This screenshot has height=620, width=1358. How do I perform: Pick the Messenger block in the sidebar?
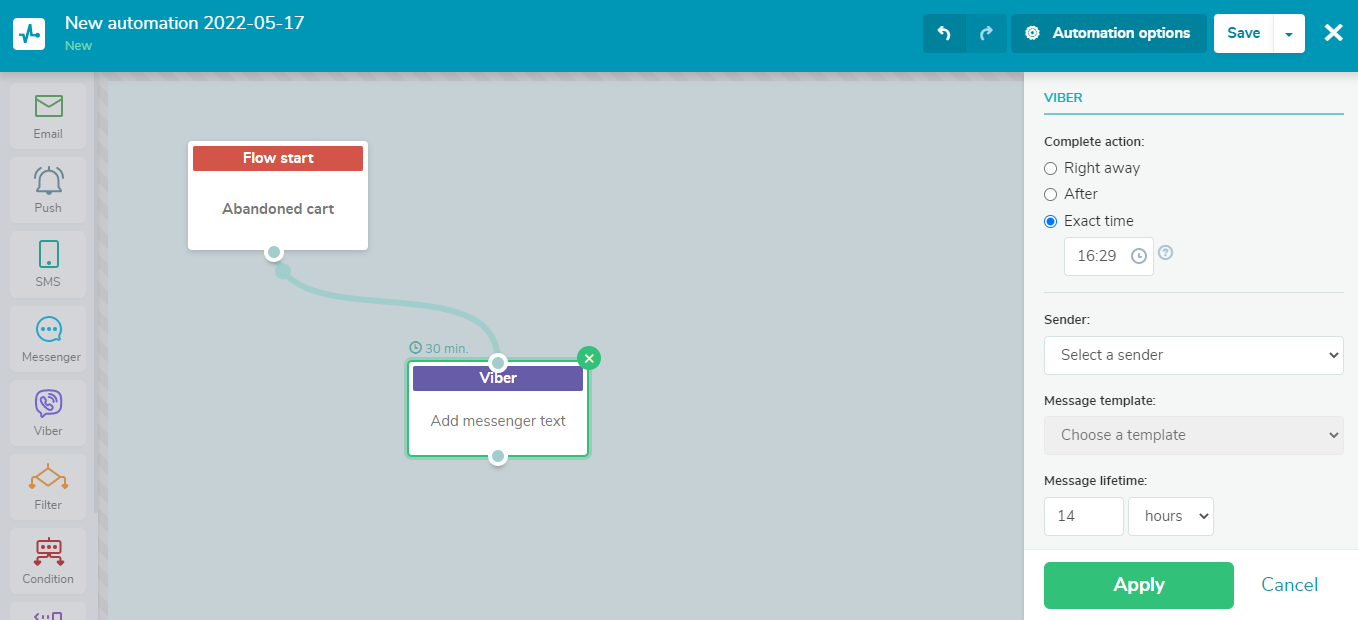click(x=47, y=338)
